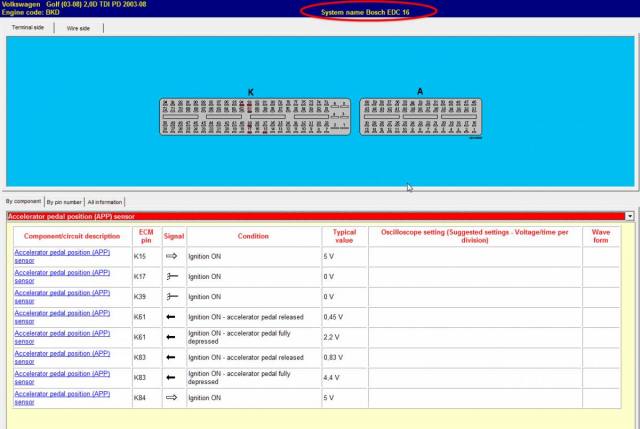Screen dimensions: 640x429
Task: Select the By component tab
Action: point(21,202)
